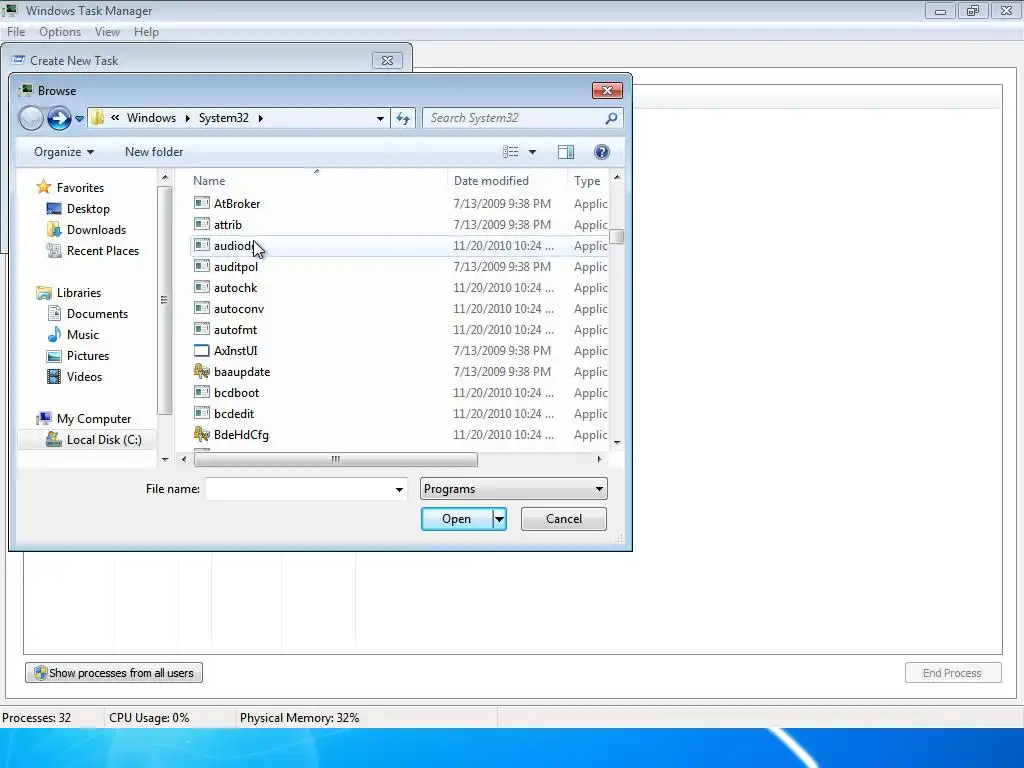The height and width of the screenshot is (768, 1024).
Task: Open the File name dropdown arrow
Action: pyautogui.click(x=399, y=489)
